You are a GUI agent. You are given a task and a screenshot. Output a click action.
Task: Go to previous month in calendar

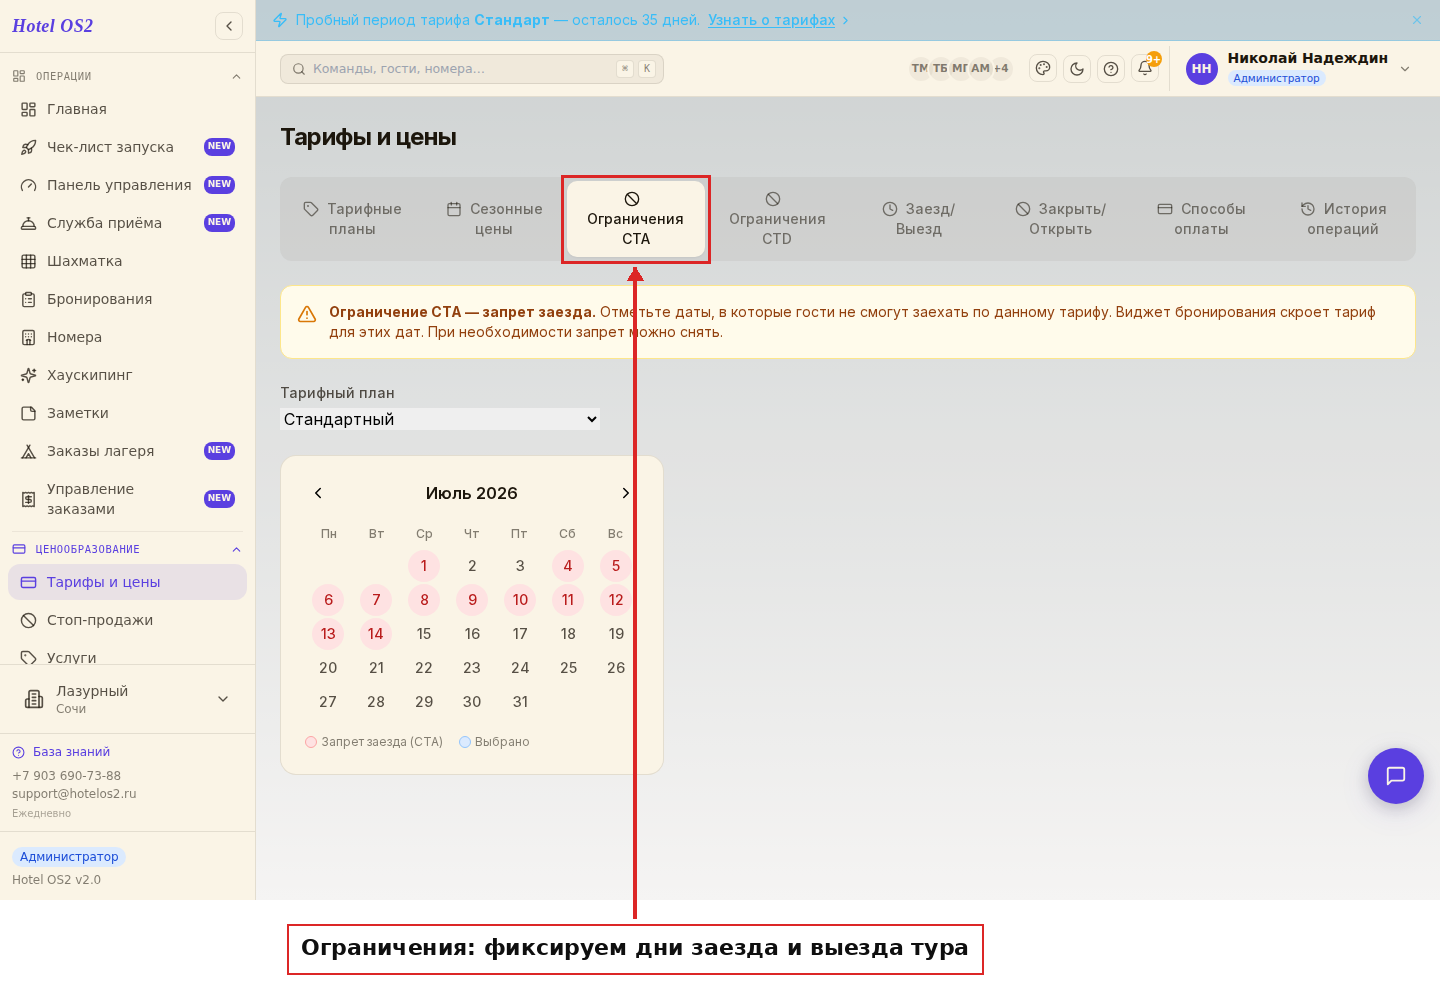pos(318,493)
